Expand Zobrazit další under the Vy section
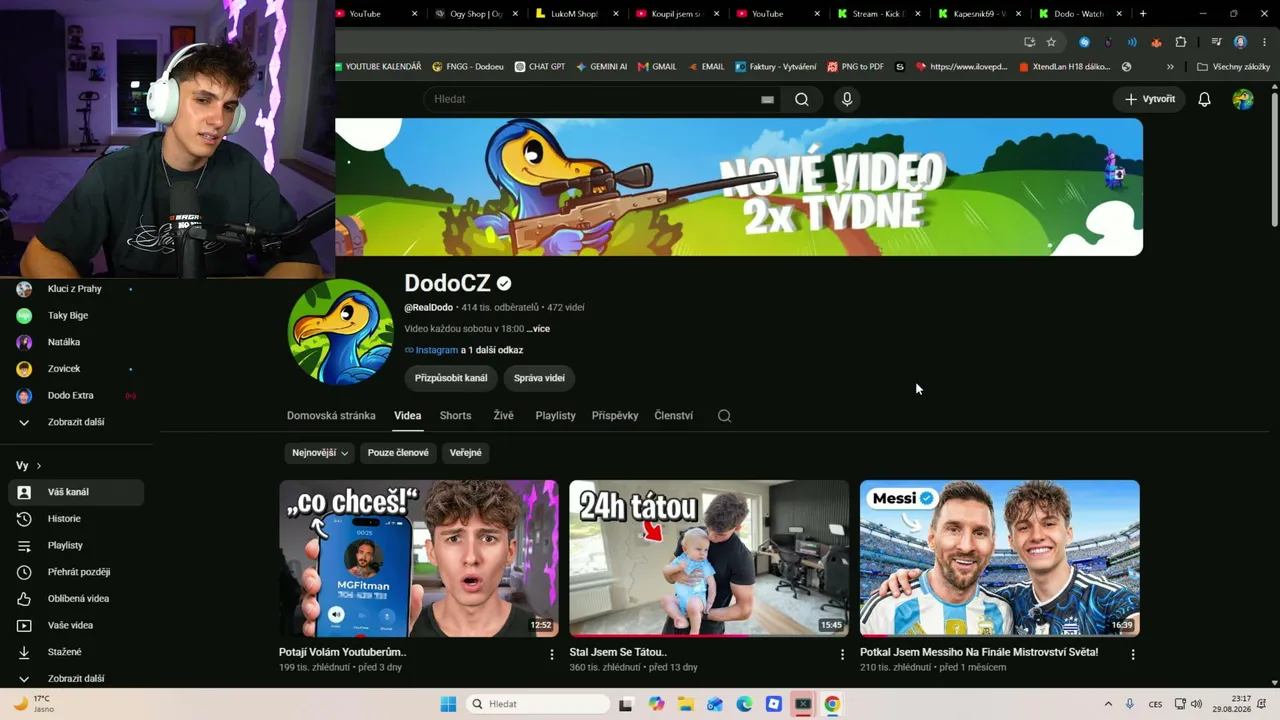 point(76,679)
